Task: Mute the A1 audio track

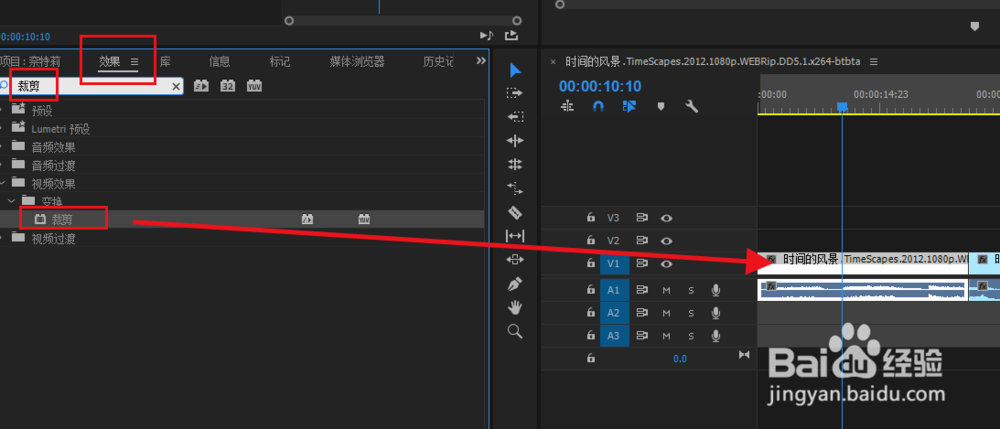Action: pyautogui.click(x=666, y=291)
